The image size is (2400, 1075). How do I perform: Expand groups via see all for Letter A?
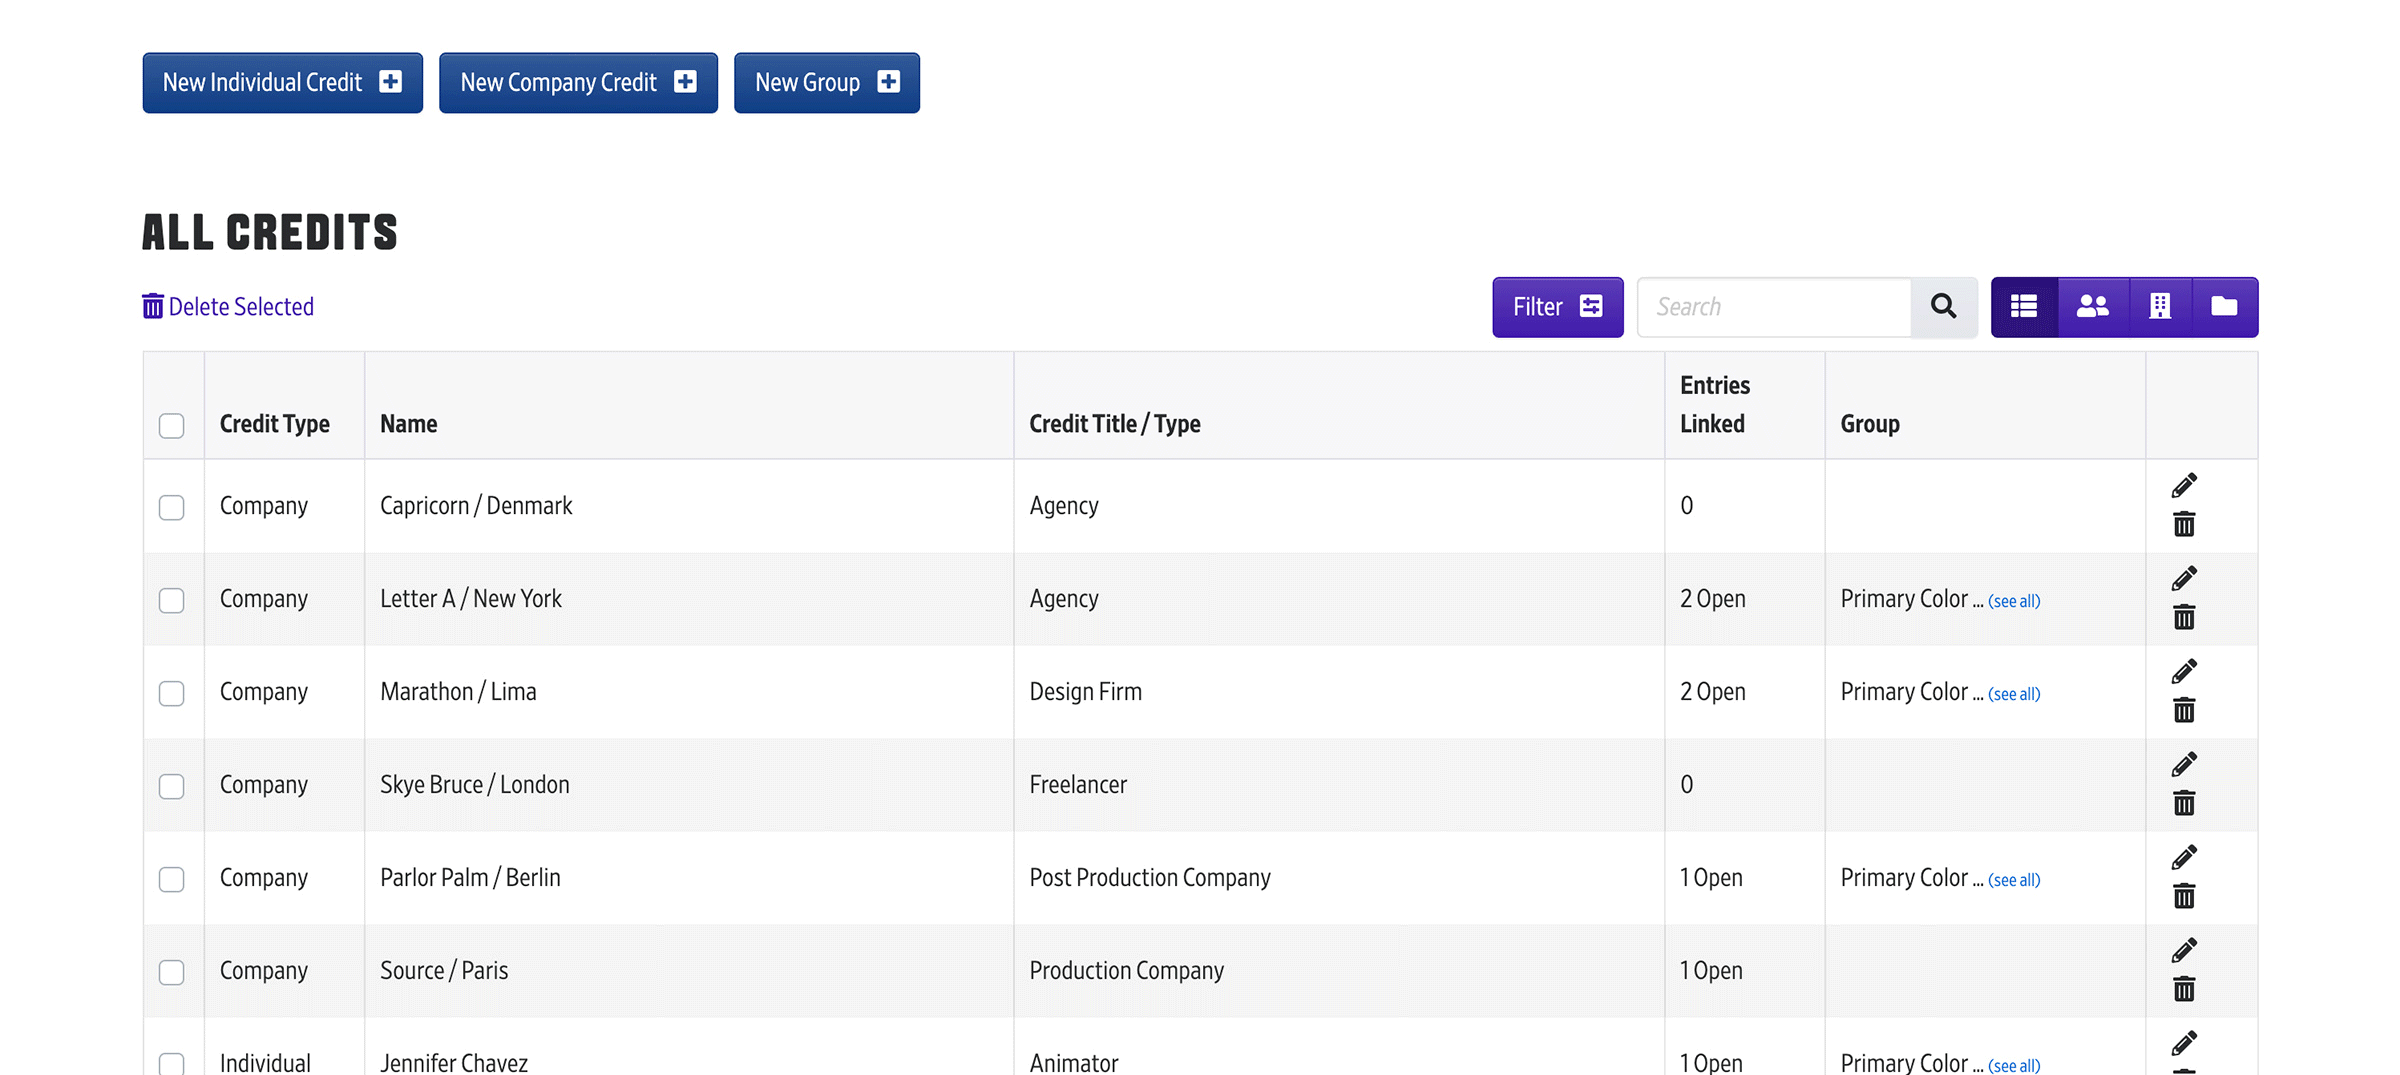[2013, 601]
